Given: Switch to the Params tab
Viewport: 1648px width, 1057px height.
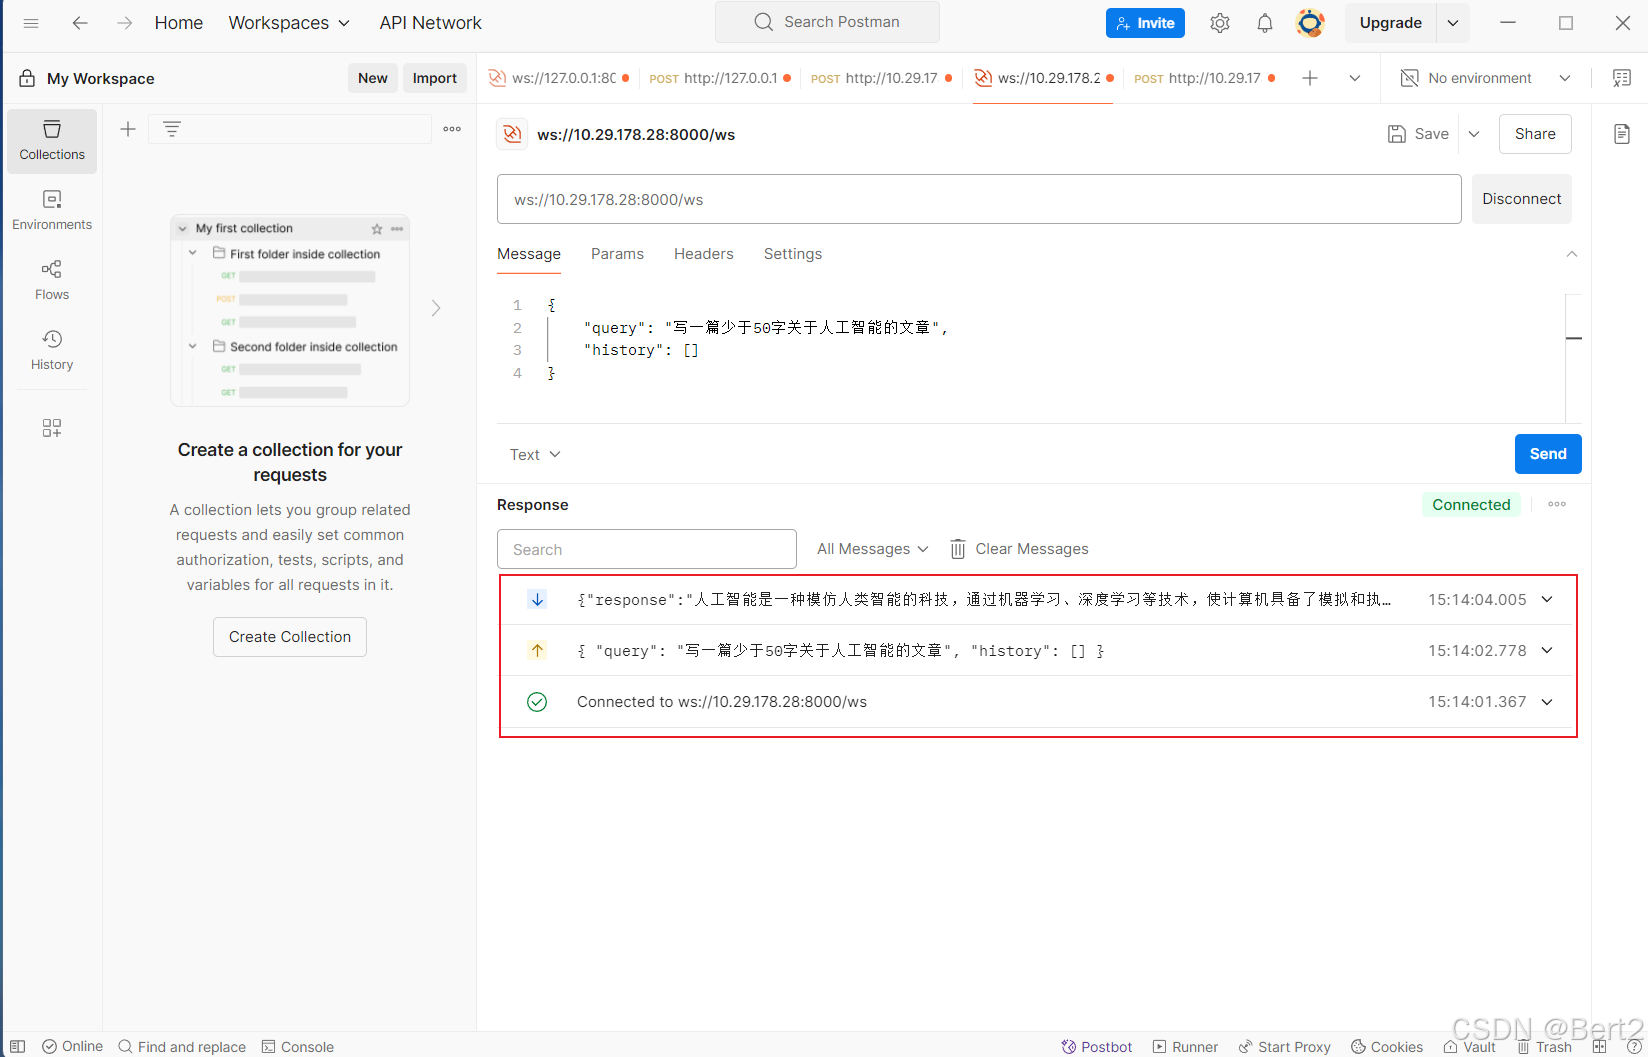Looking at the screenshot, I should pyautogui.click(x=617, y=254).
